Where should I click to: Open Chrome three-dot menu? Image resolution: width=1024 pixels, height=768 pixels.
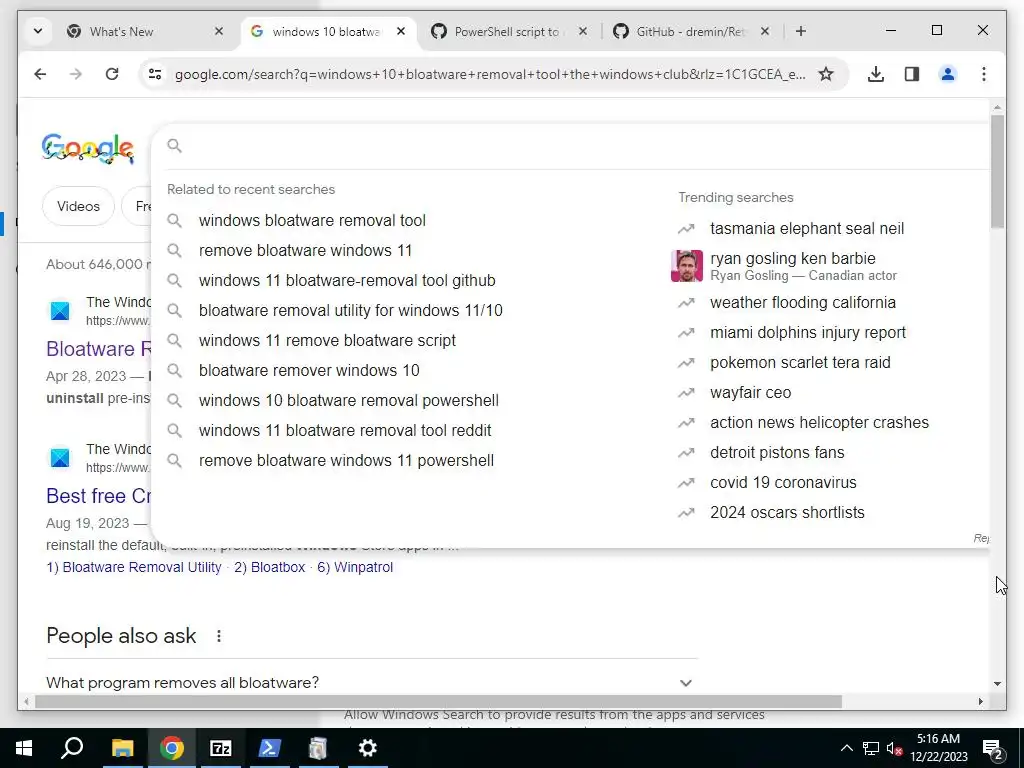point(984,74)
